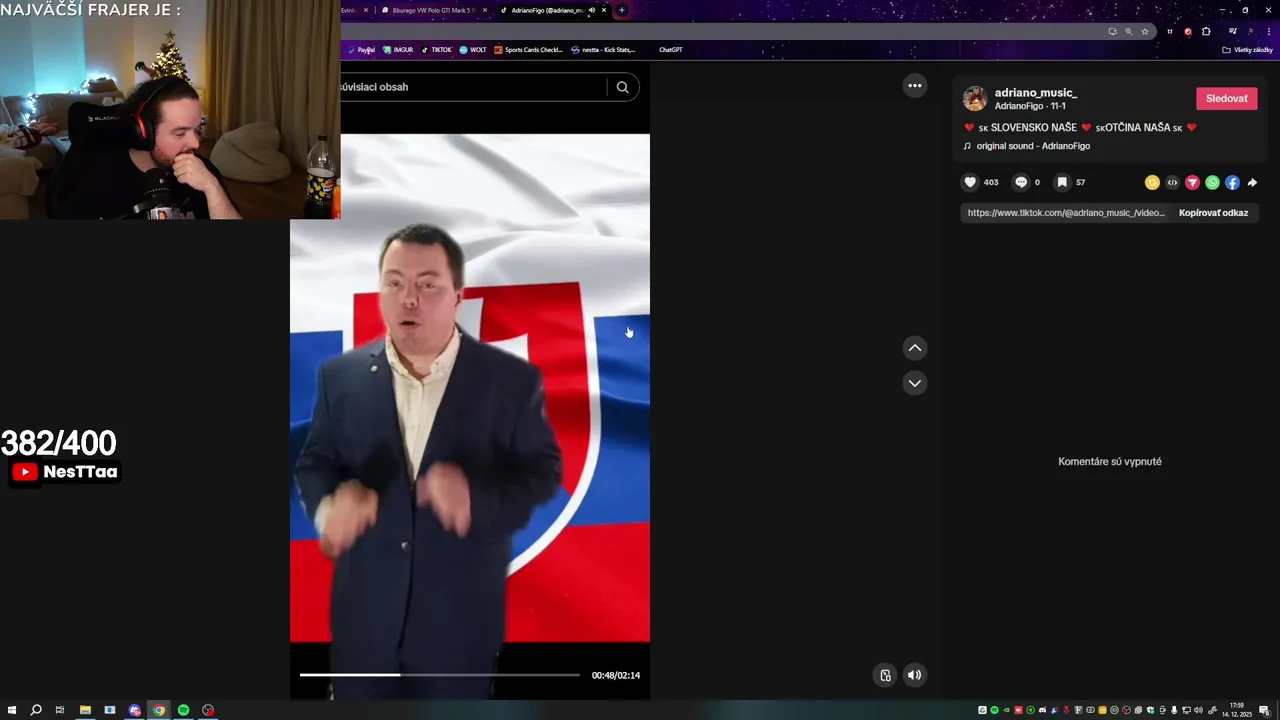Open the nestta - Kick Stats bookmark

(x=603, y=50)
